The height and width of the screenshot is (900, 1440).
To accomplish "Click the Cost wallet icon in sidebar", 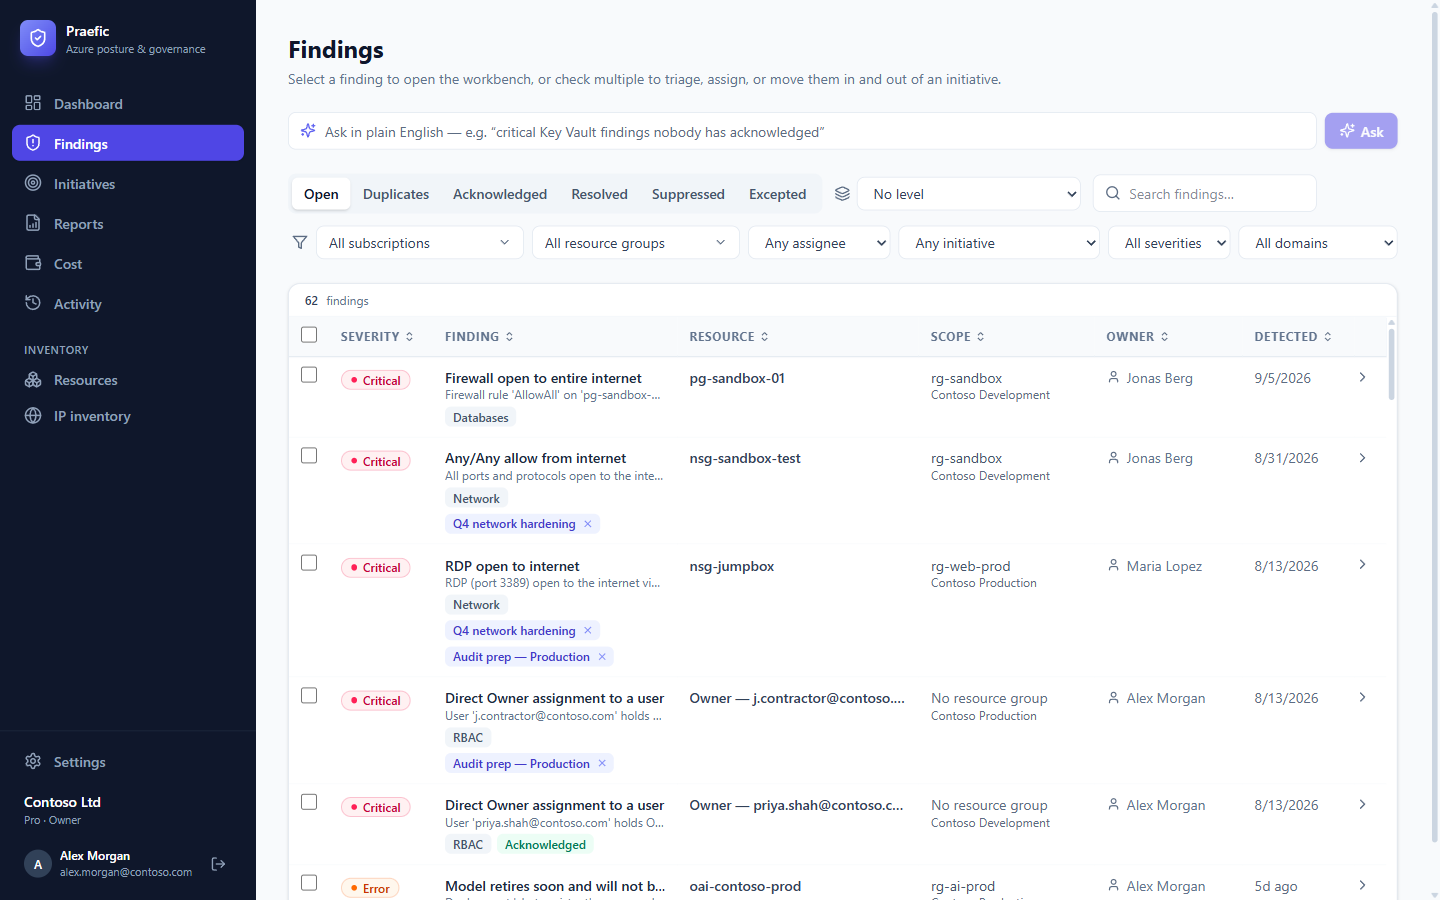I will click(x=33, y=264).
